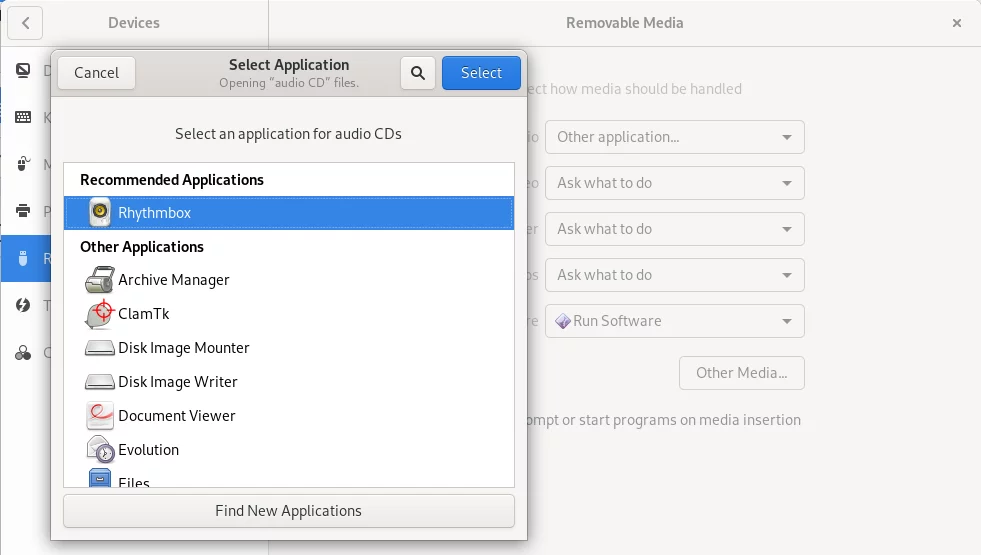This screenshot has height=555, width=981.
Task: Click the Document Viewer icon
Action: point(99,415)
